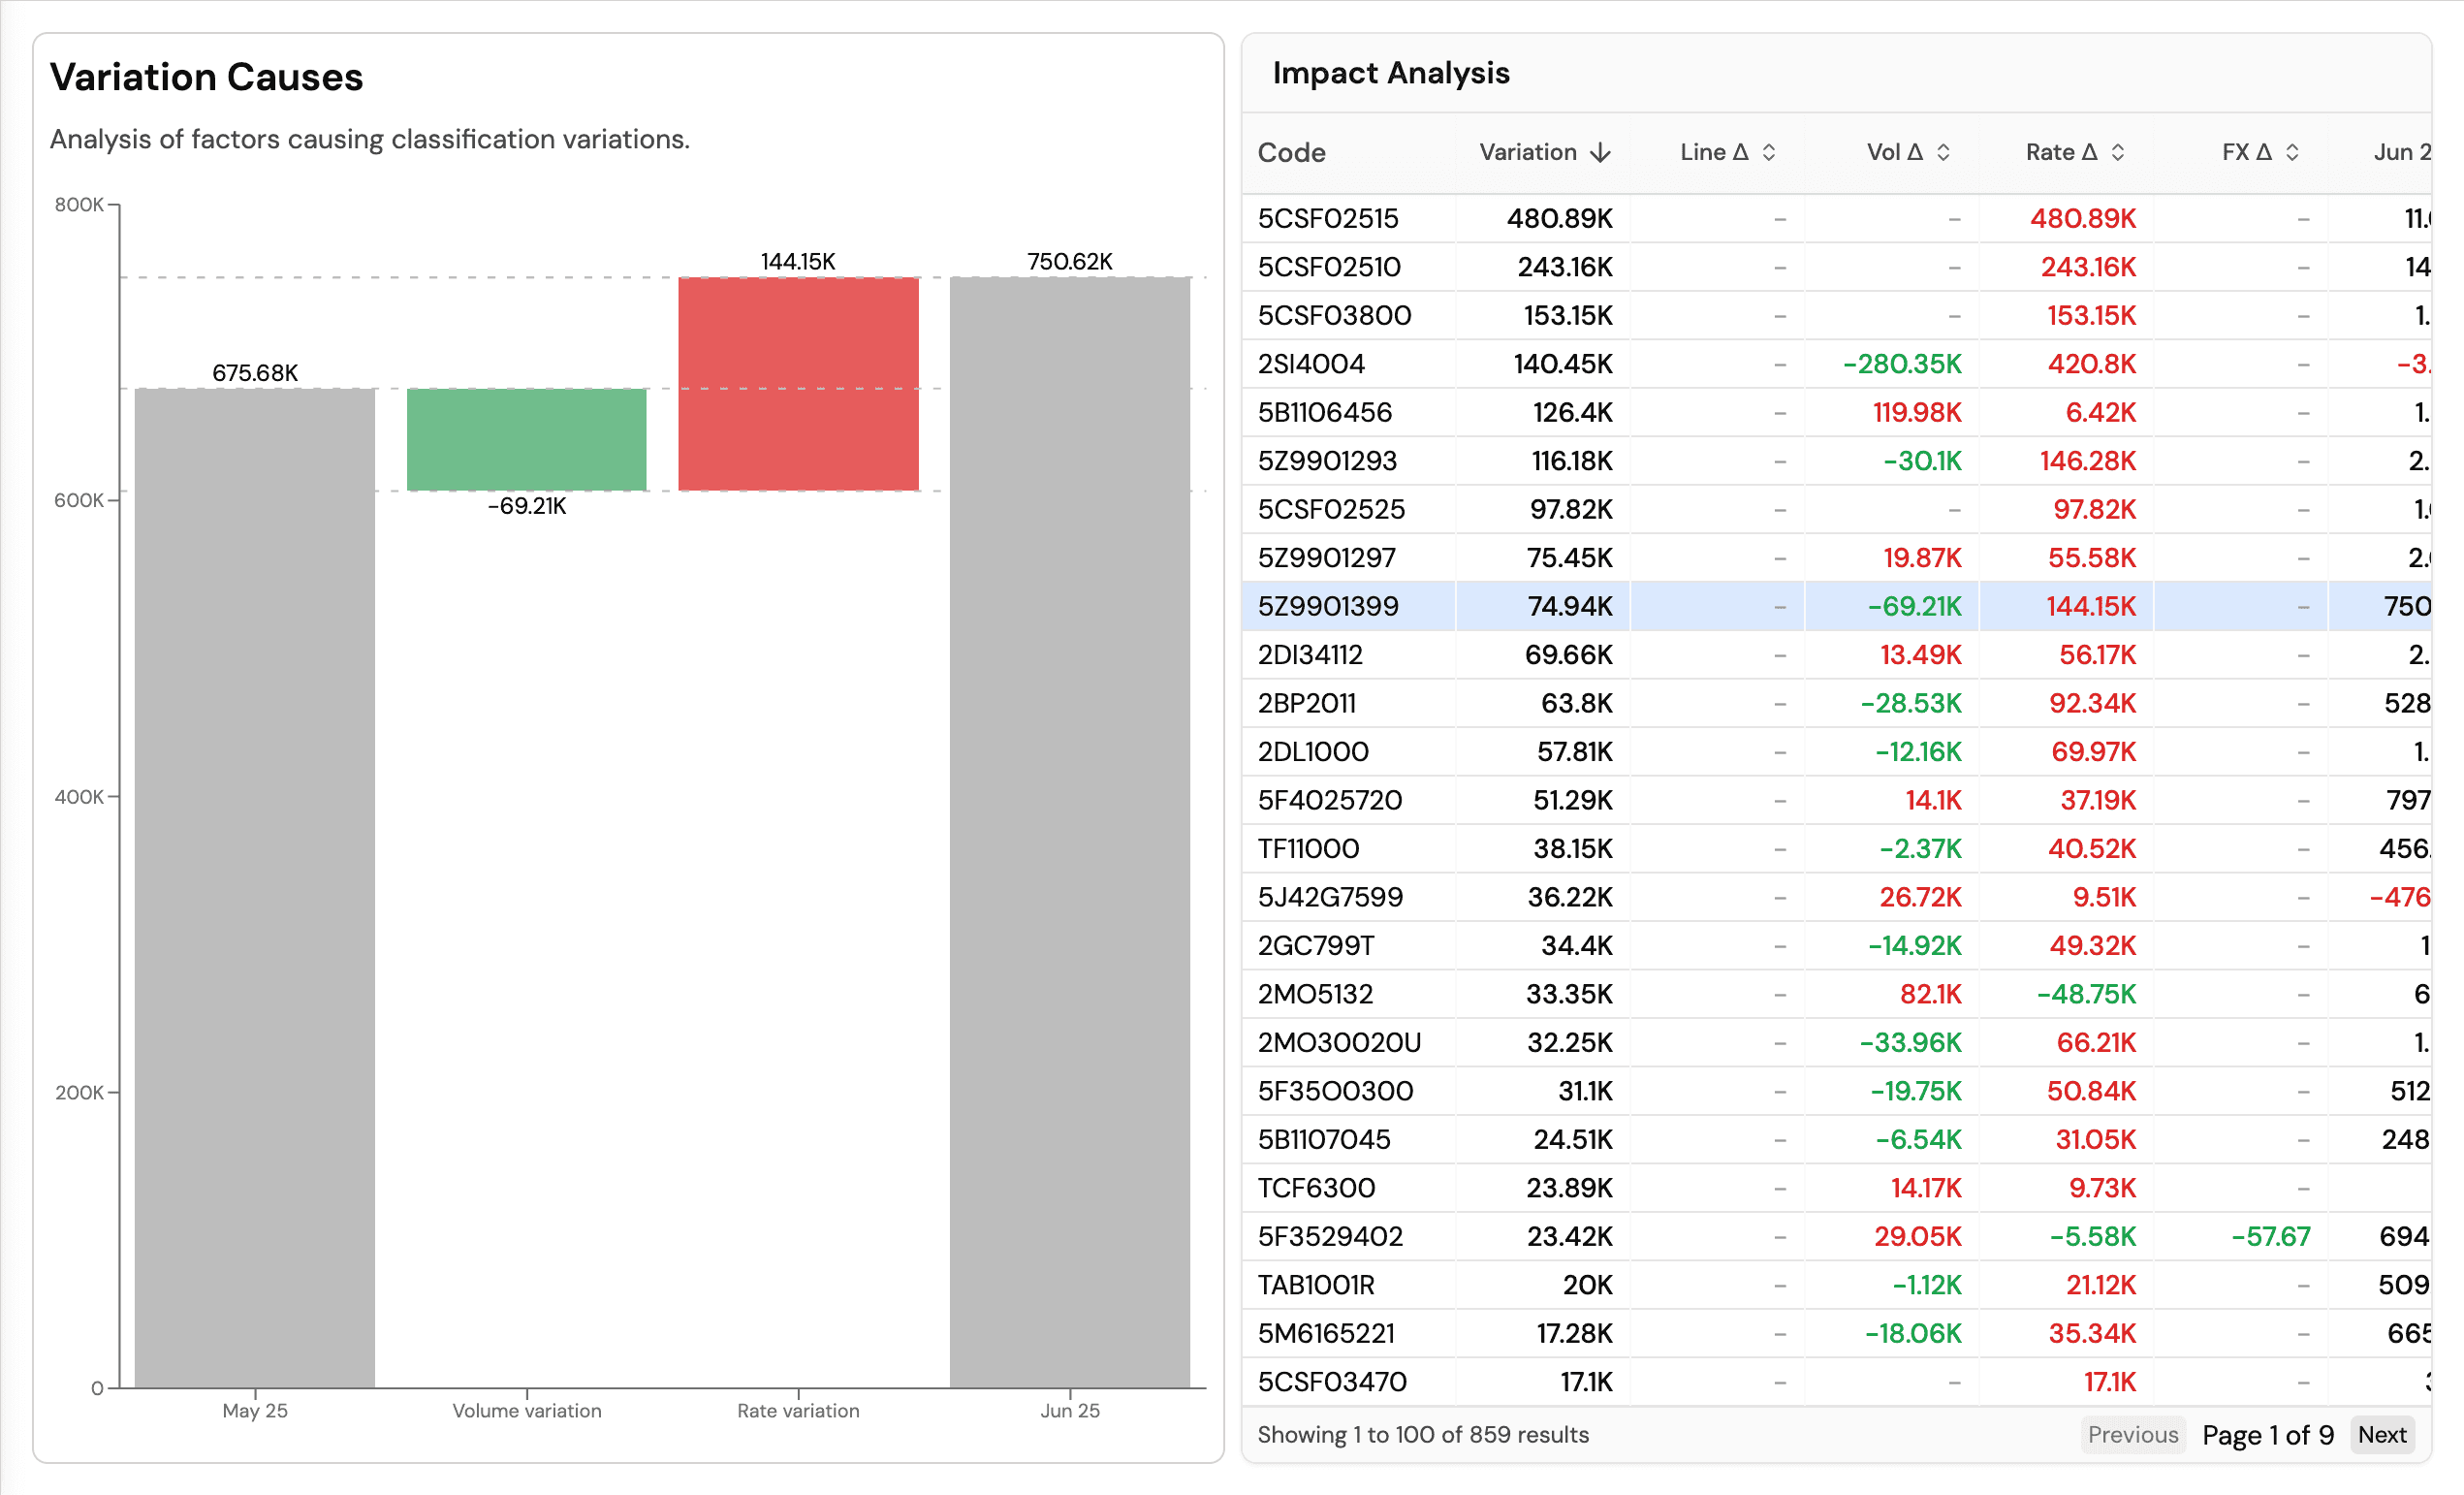Viewport: 2464px width, 1495px height.
Task: Click the Previous pagination button
Action: click(x=2133, y=1434)
